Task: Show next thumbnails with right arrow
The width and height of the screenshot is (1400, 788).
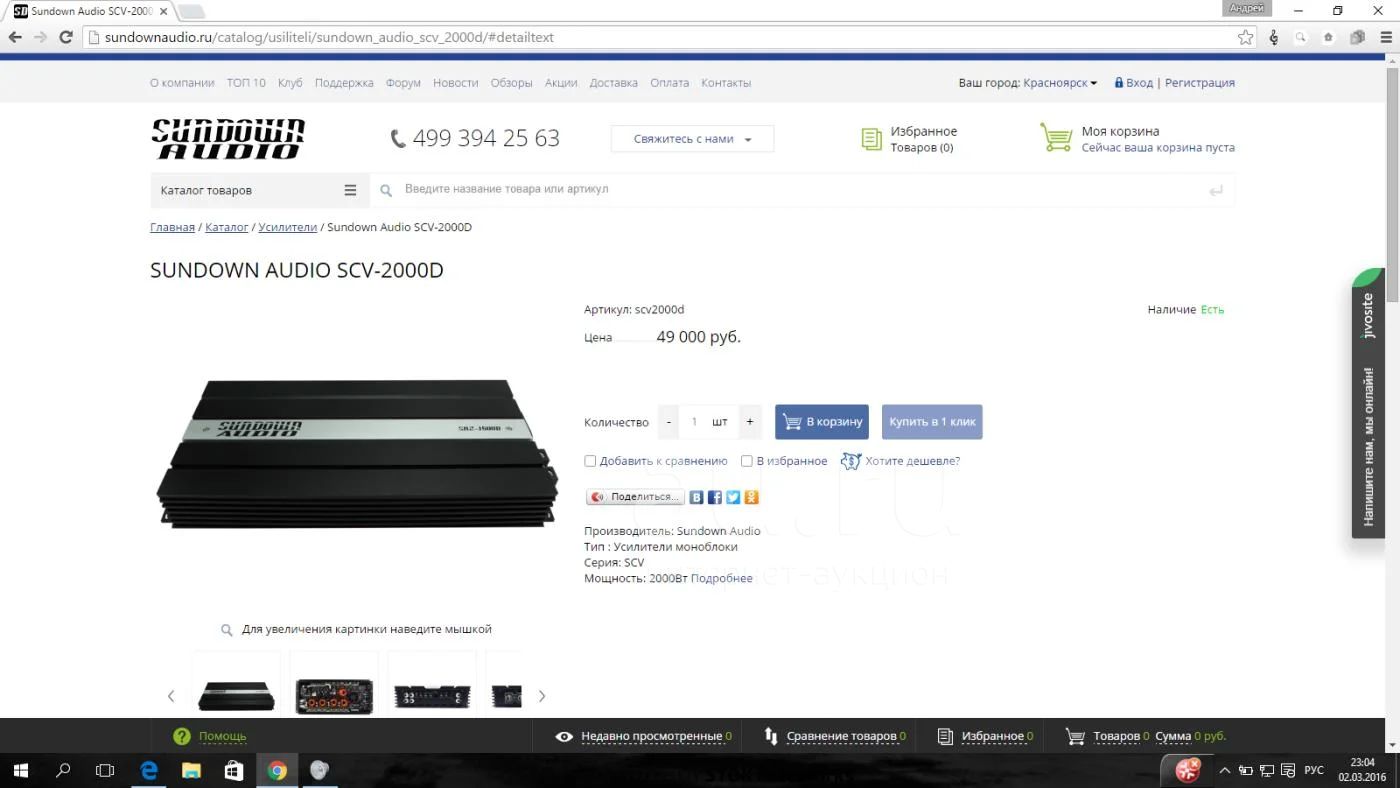Action: coord(542,696)
